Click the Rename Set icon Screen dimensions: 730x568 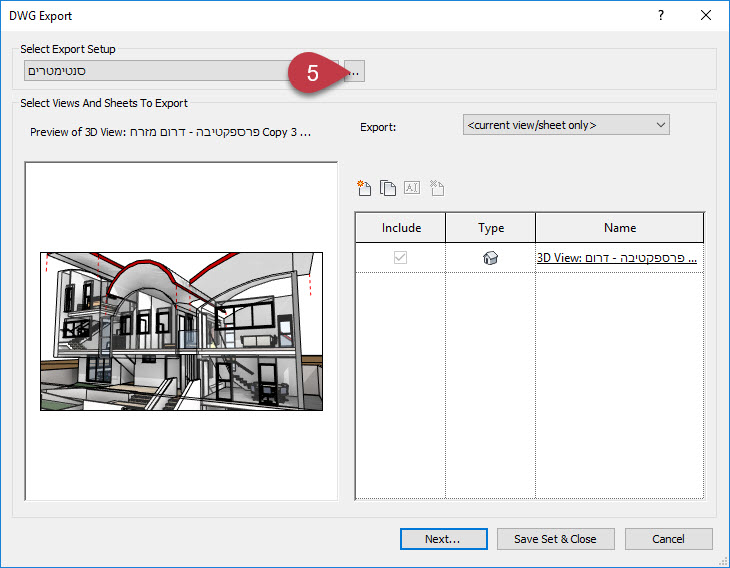tap(412, 188)
